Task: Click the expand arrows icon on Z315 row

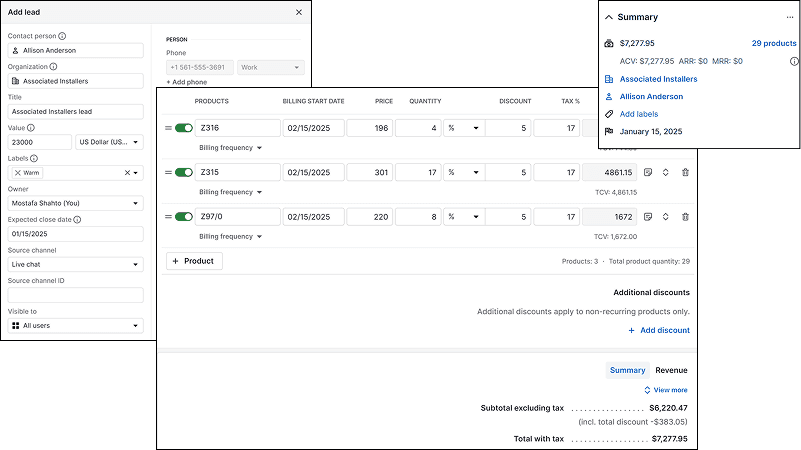Action: tap(666, 172)
